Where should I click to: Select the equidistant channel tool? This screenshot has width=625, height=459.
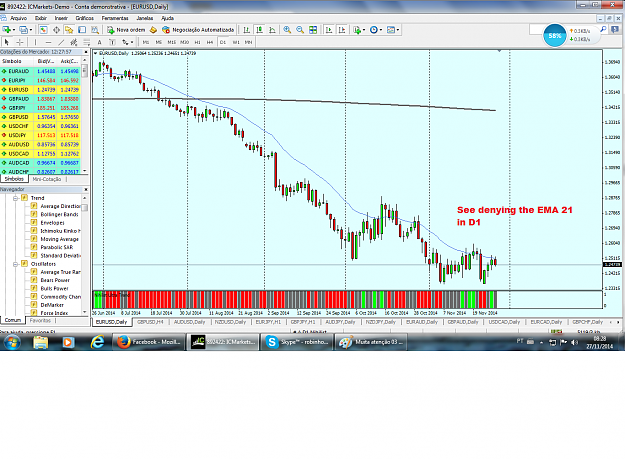[74, 42]
